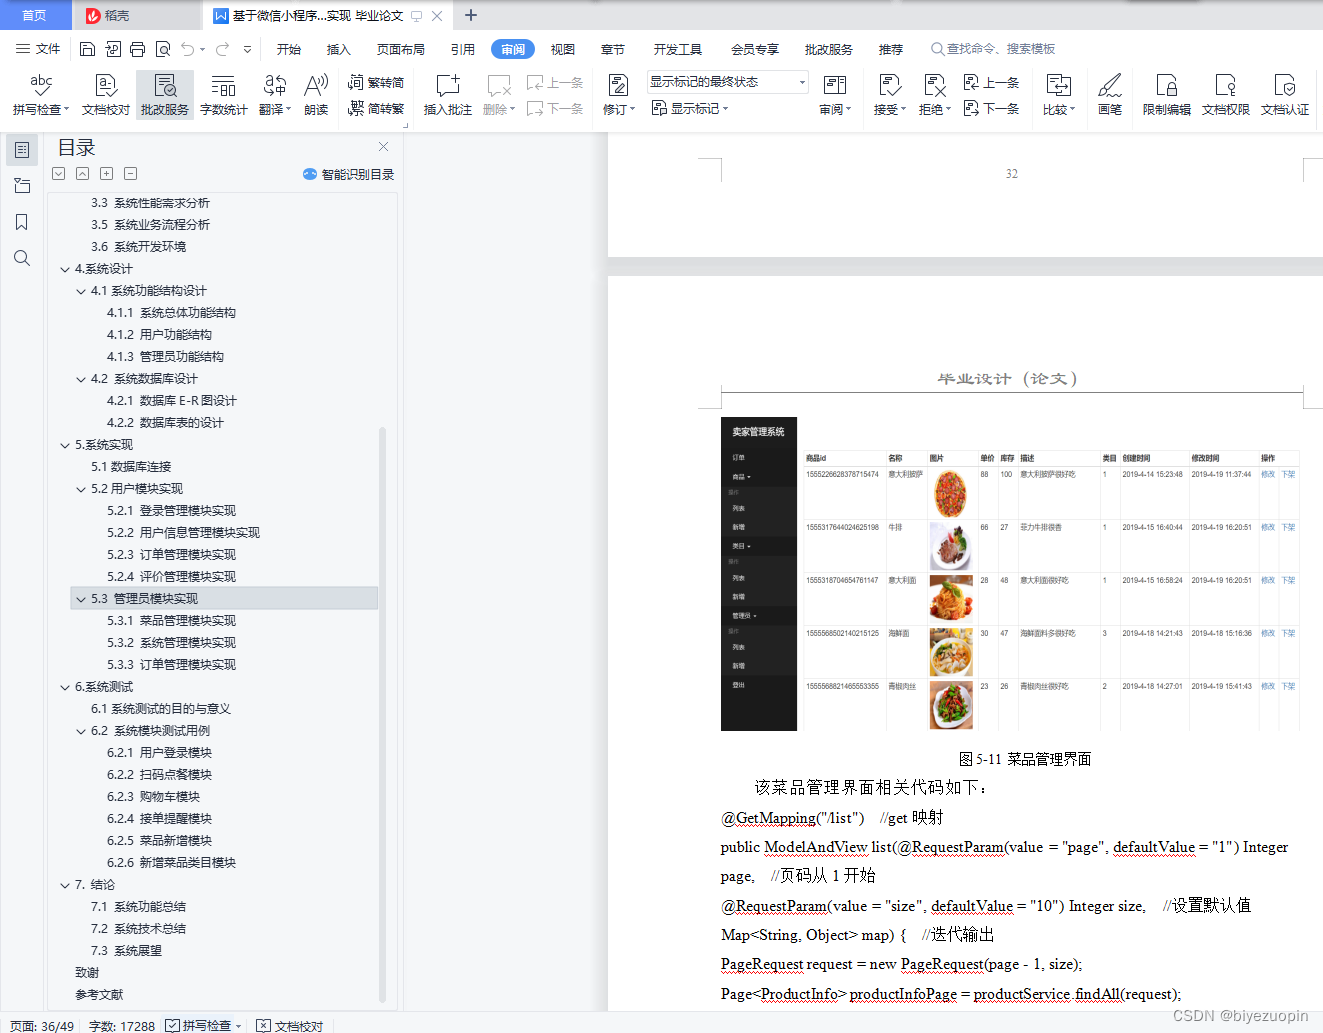Open the 文件 menu
This screenshot has width=1323, height=1033.
point(38,49)
